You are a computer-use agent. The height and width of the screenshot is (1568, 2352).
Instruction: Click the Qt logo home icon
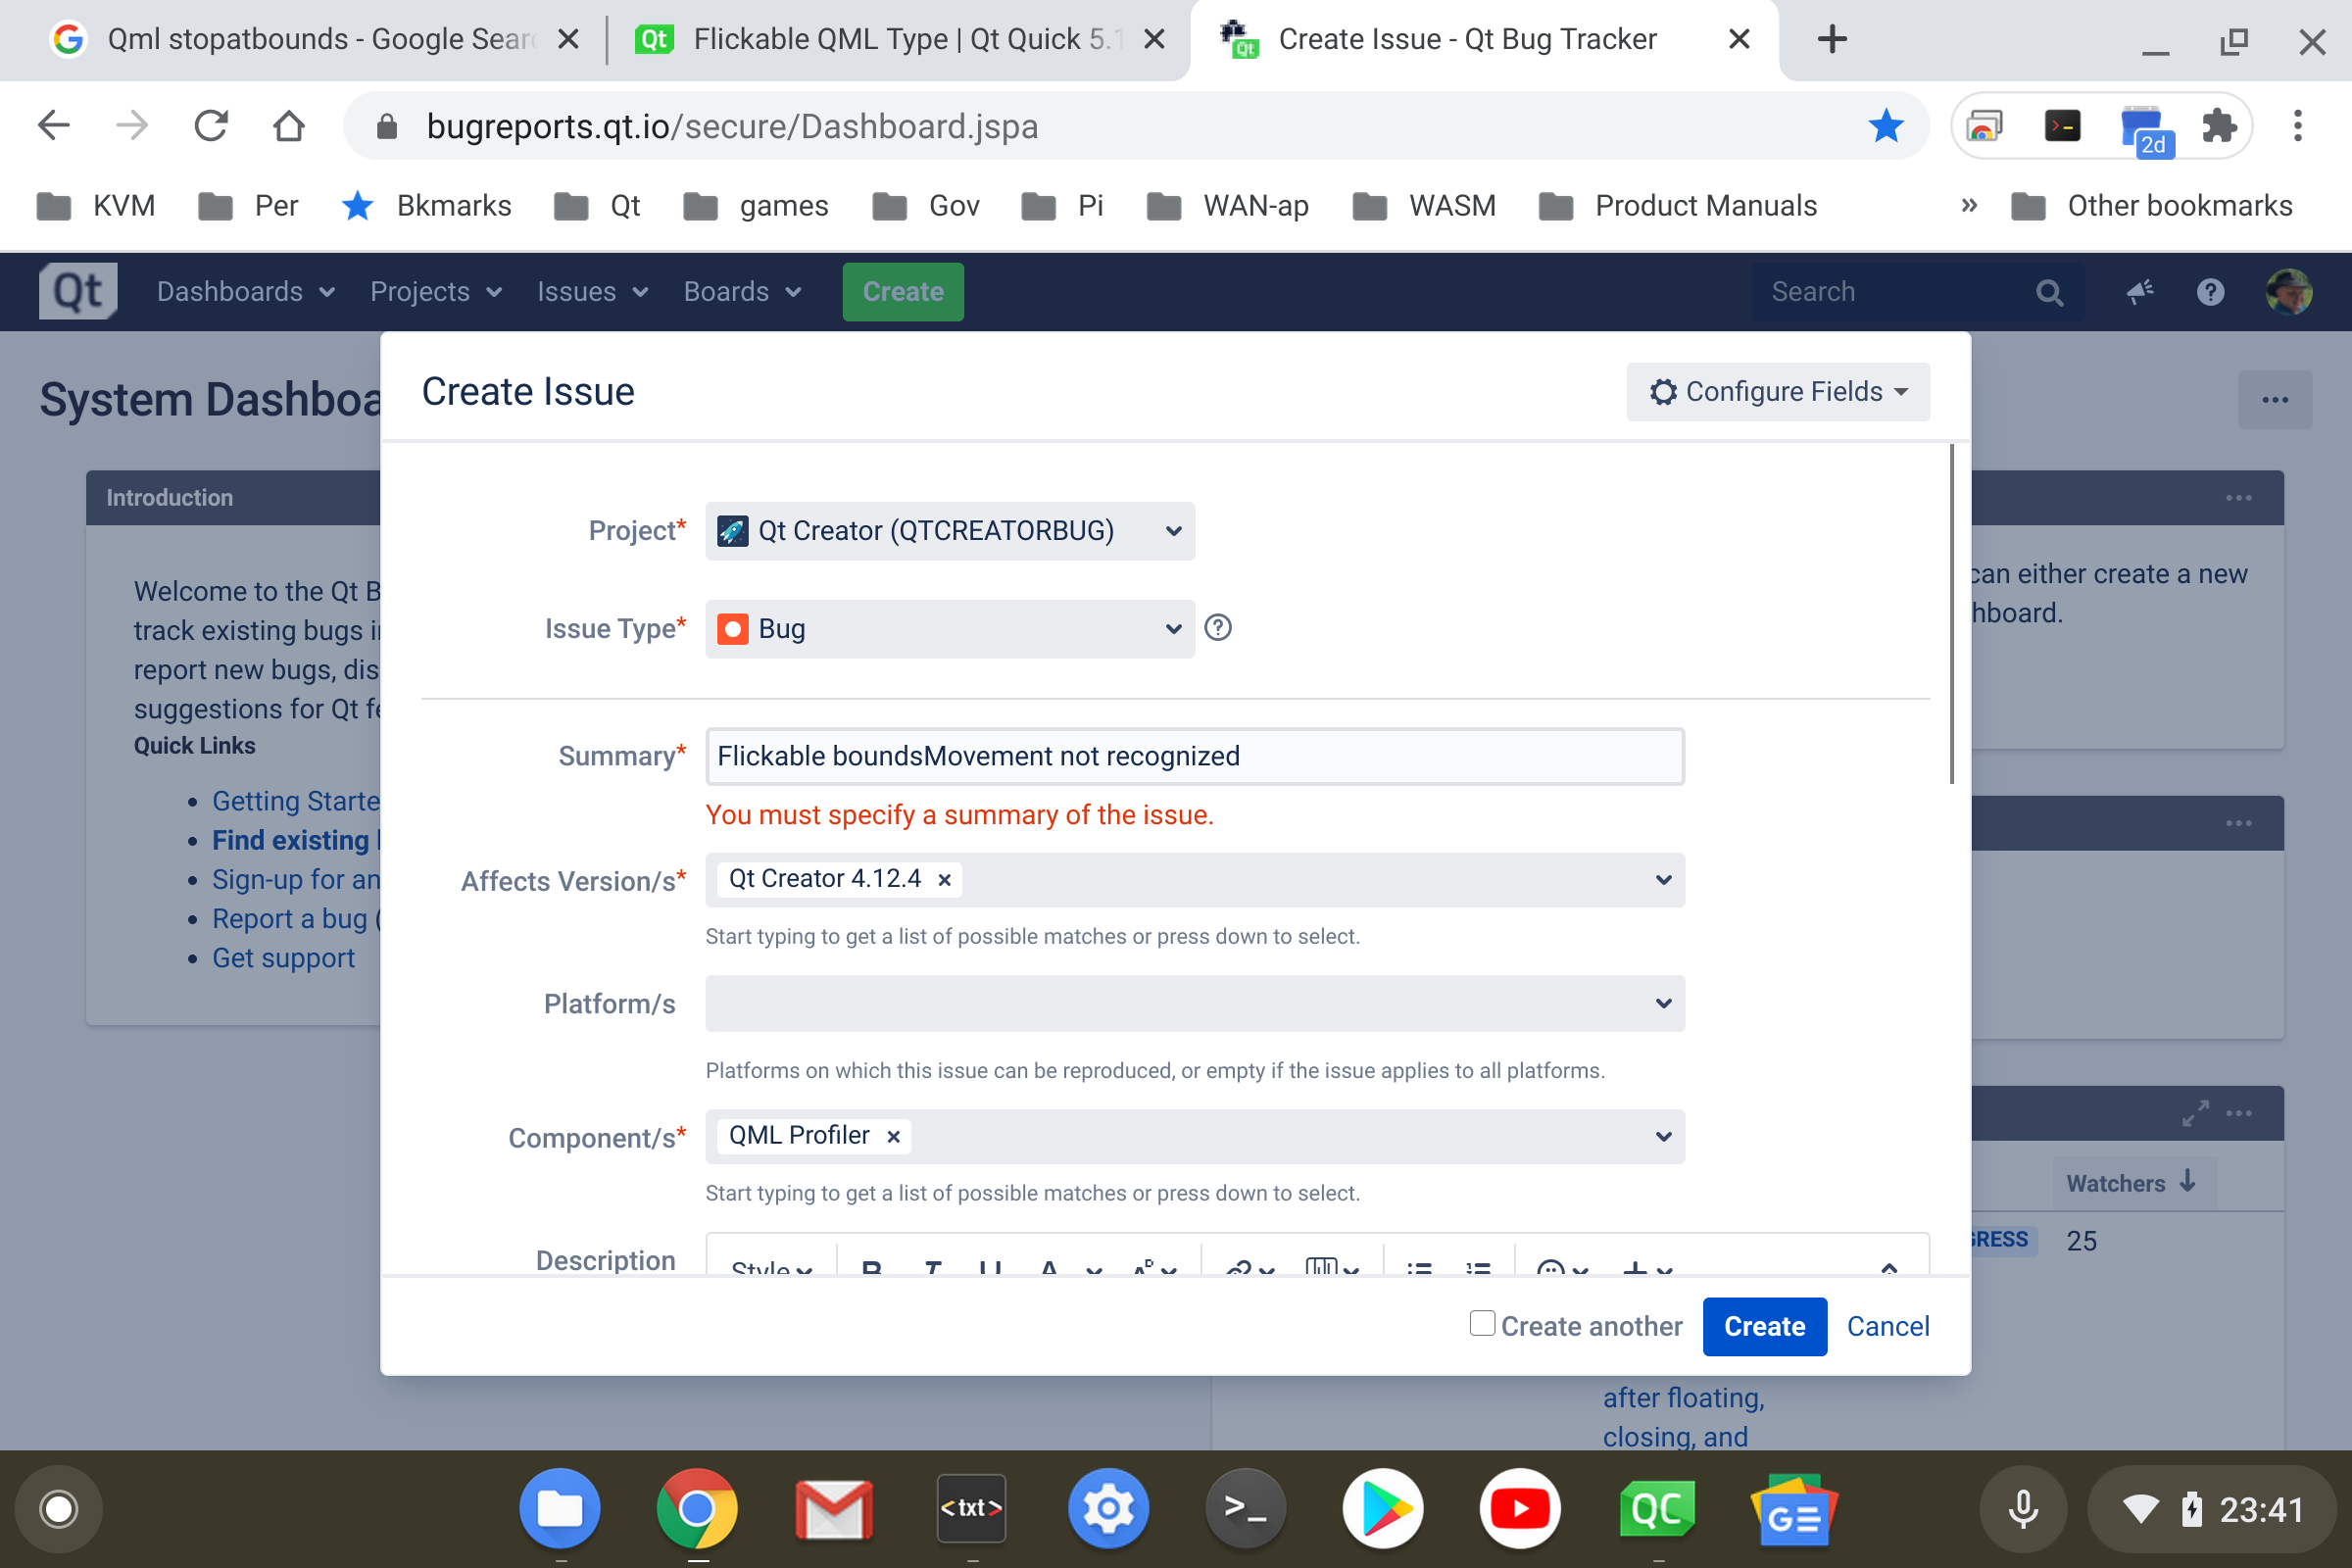78,292
